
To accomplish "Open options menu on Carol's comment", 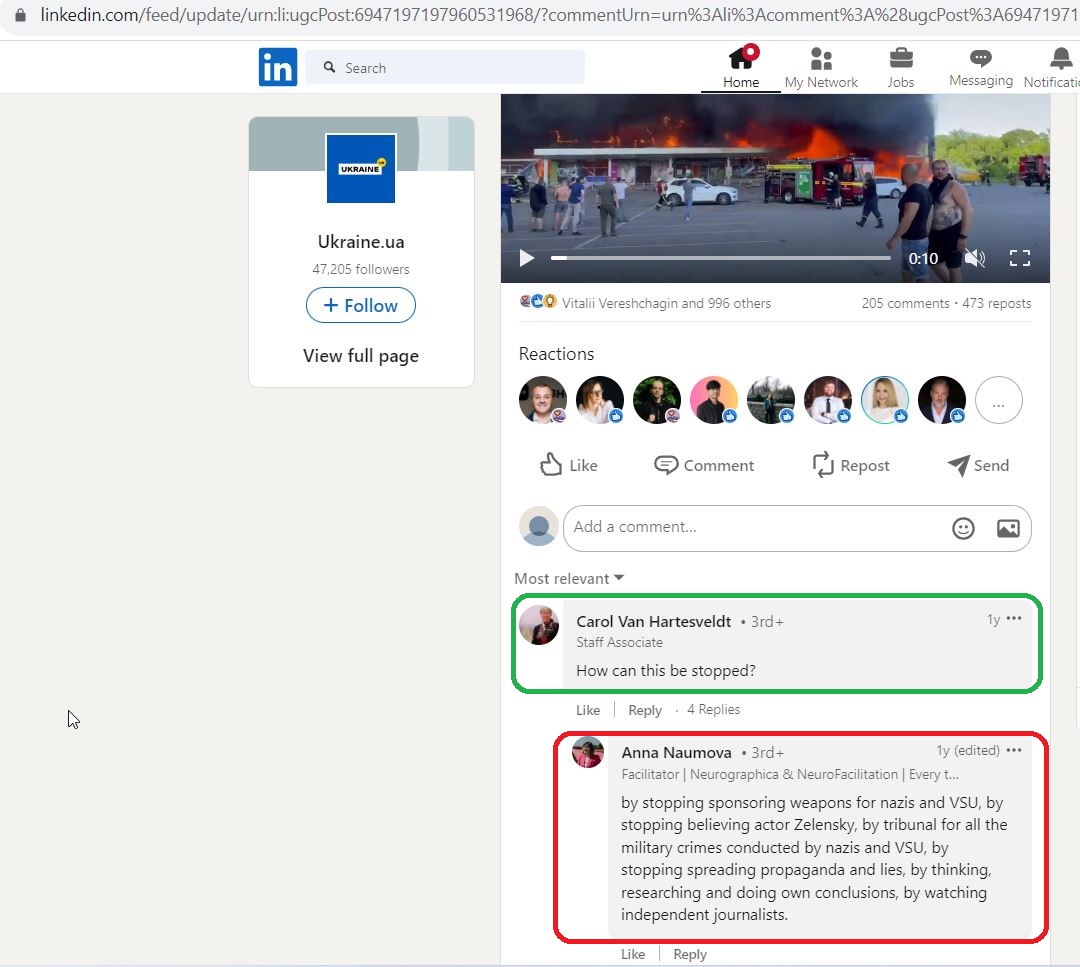I will (x=1014, y=618).
